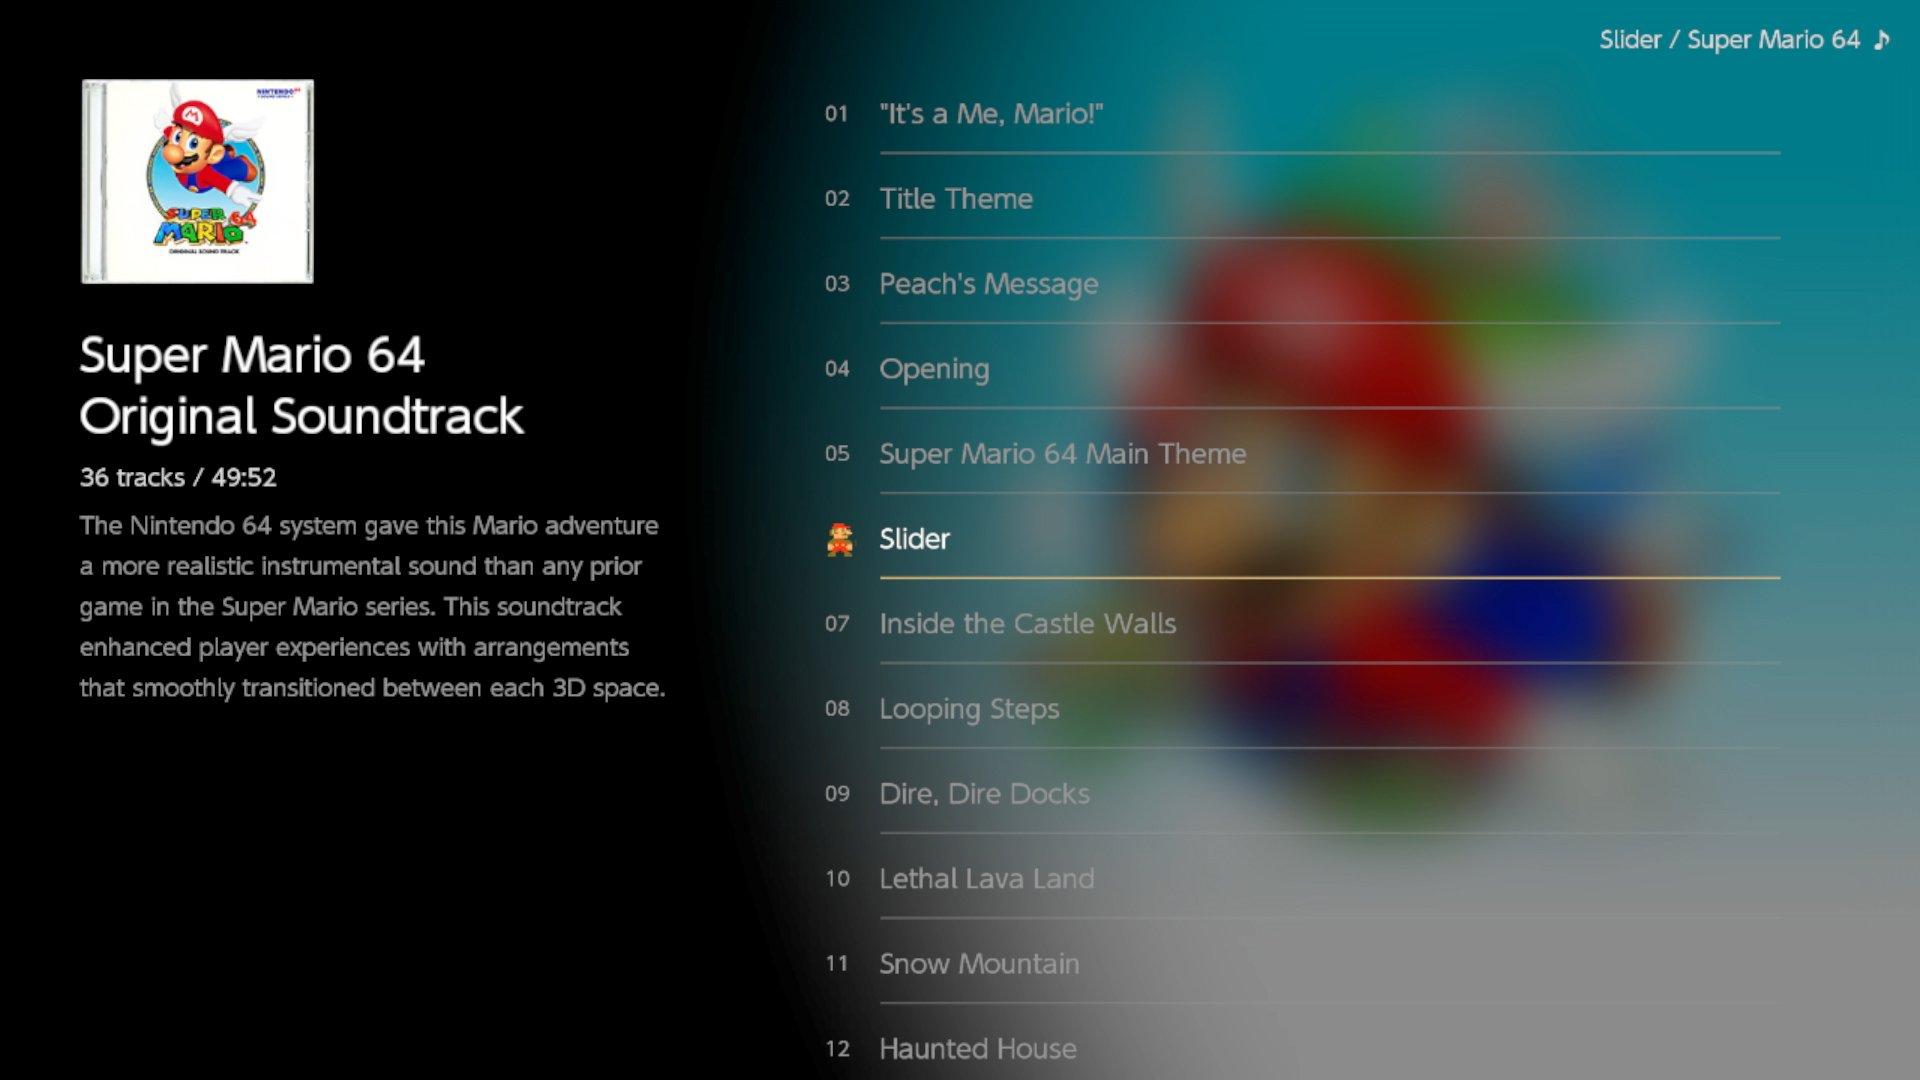The height and width of the screenshot is (1080, 1920).
Task: Select track 09 Dire, Dire Docks
Action: coord(982,793)
